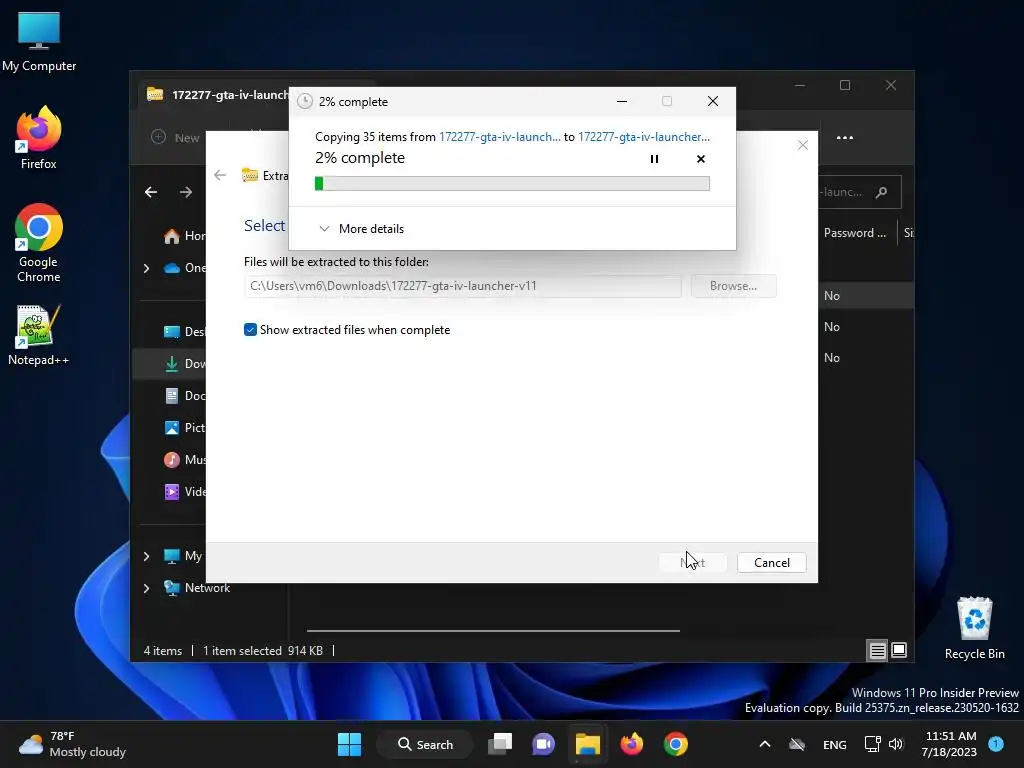Image resolution: width=1024 pixels, height=768 pixels.
Task: Click the Next button in extract wizard
Action: tap(692, 562)
